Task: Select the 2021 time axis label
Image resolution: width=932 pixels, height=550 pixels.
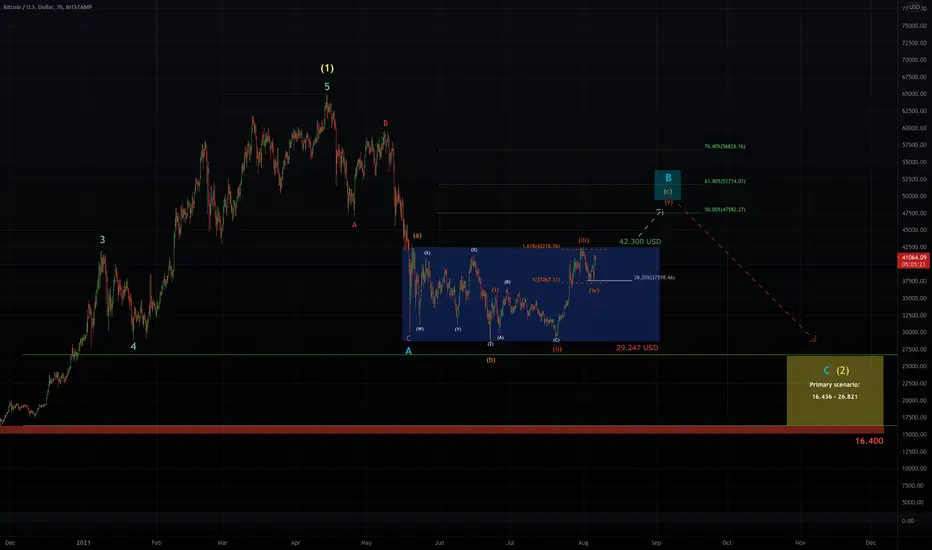Action: pyautogui.click(x=84, y=543)
